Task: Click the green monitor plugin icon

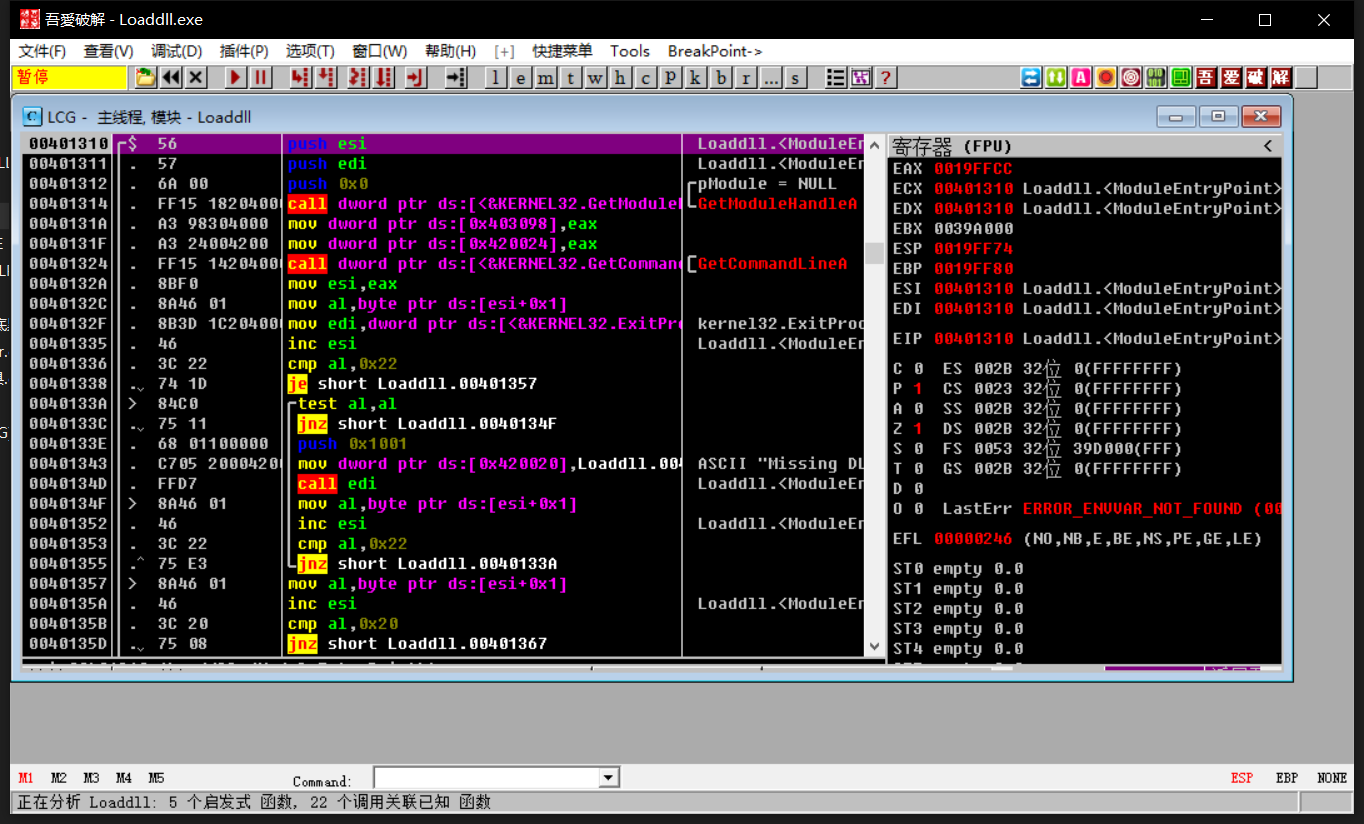Action: [1181, 77]
